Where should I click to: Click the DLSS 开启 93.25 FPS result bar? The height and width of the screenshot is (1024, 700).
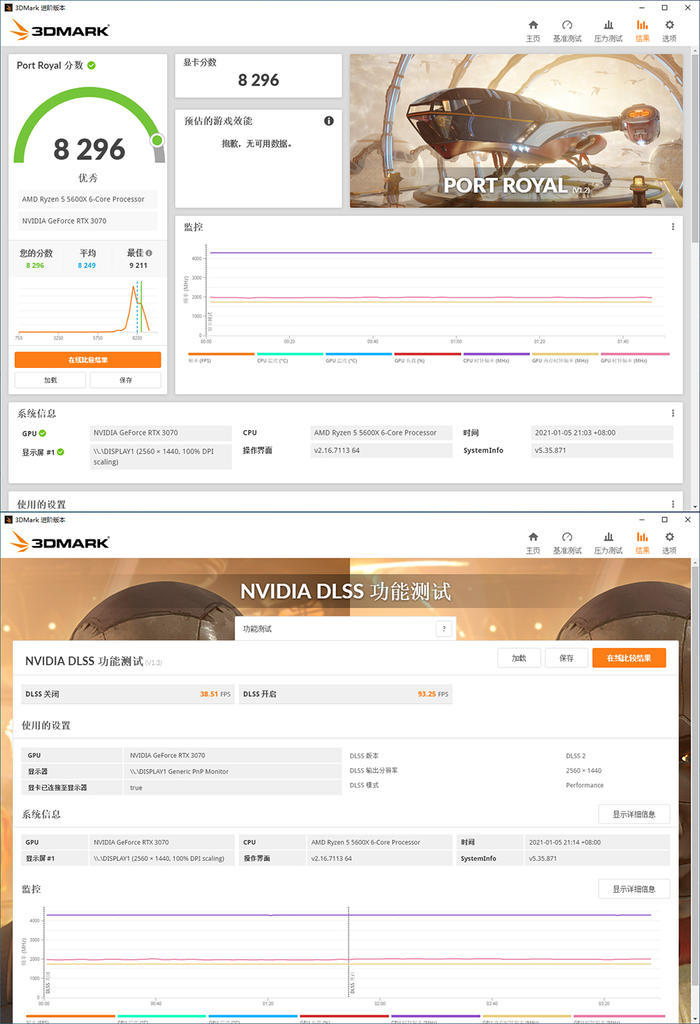(x=345, y=694)
